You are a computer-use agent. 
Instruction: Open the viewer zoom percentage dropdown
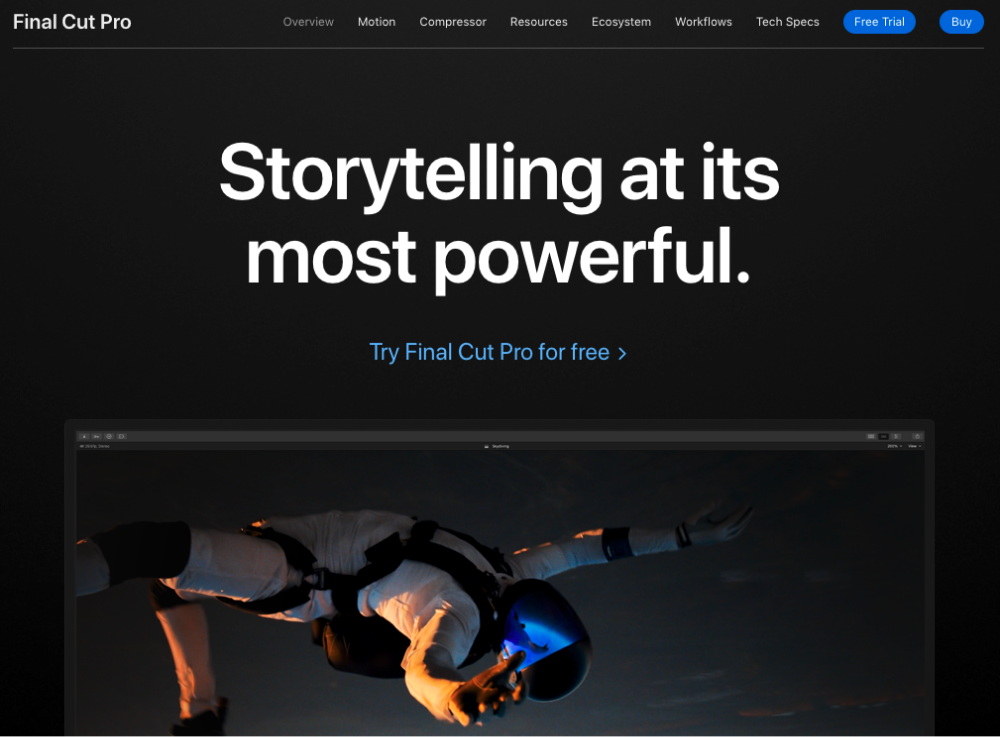pos(894,446)
